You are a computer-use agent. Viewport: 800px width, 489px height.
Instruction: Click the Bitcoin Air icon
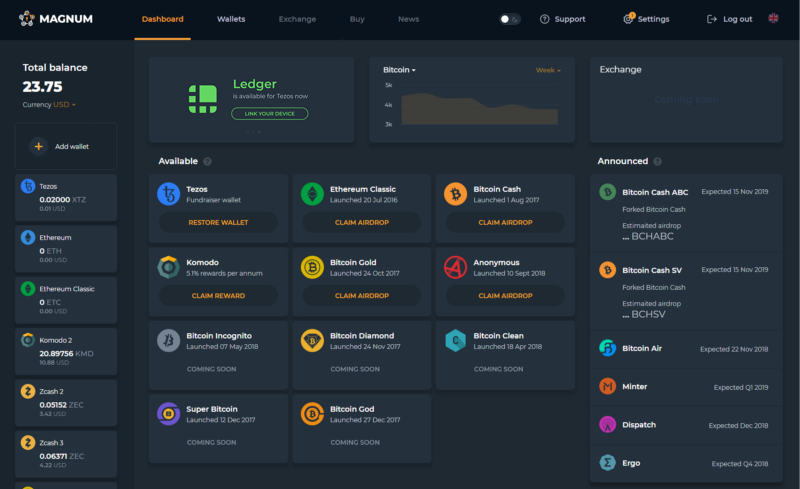coord(607,348)
